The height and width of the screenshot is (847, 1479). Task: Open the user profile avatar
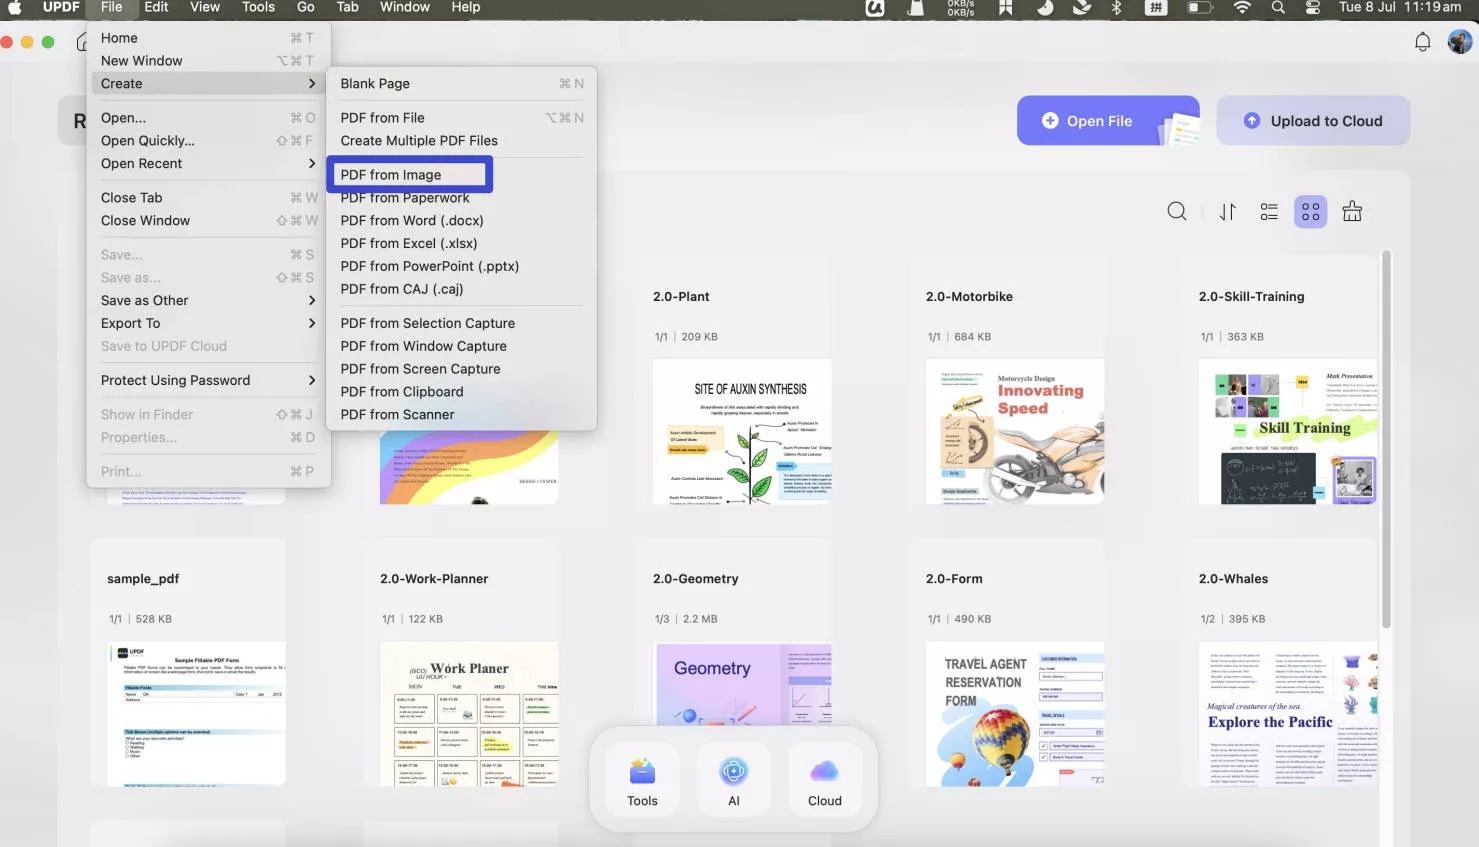(x=1460, y=42)
